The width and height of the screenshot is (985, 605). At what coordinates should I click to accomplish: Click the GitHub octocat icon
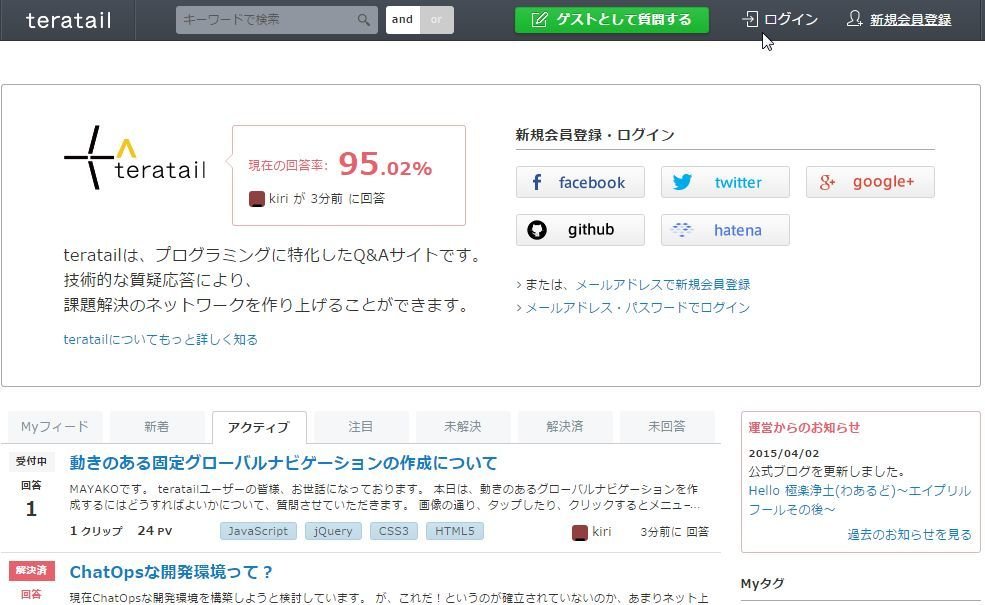pyautogui.click(x=536, y=230)
